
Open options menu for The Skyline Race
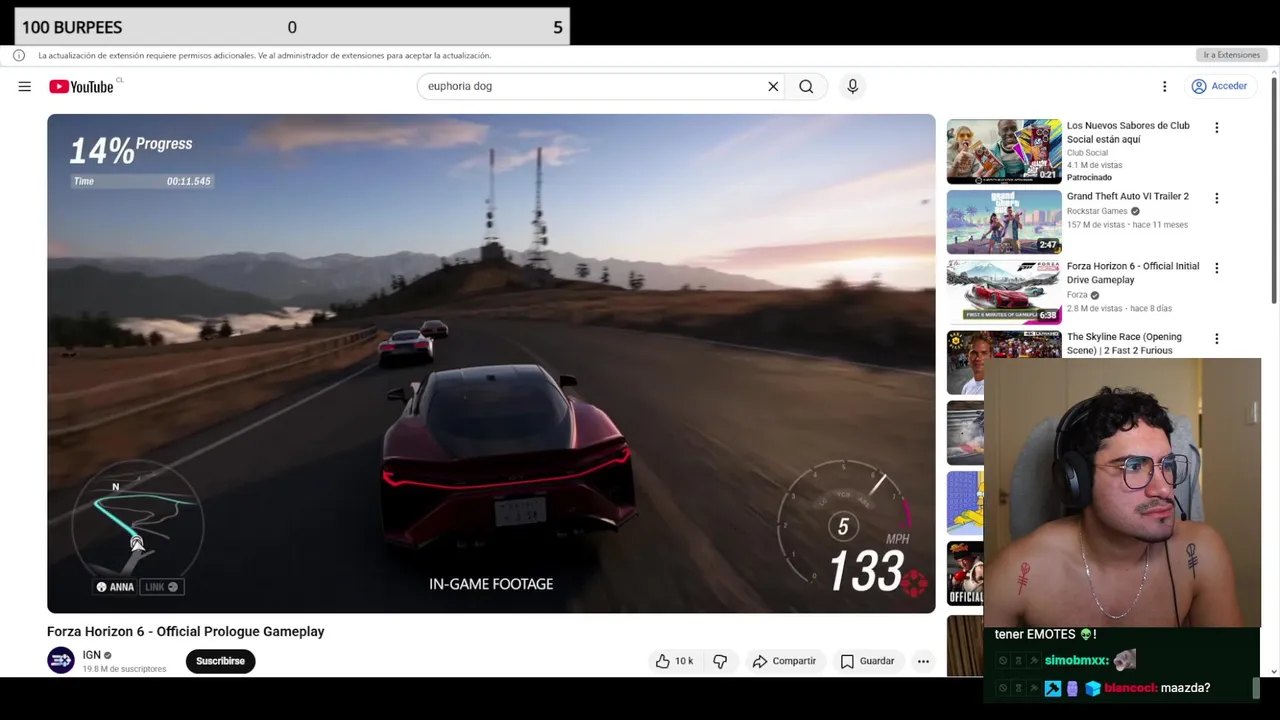pos(1216,339)
